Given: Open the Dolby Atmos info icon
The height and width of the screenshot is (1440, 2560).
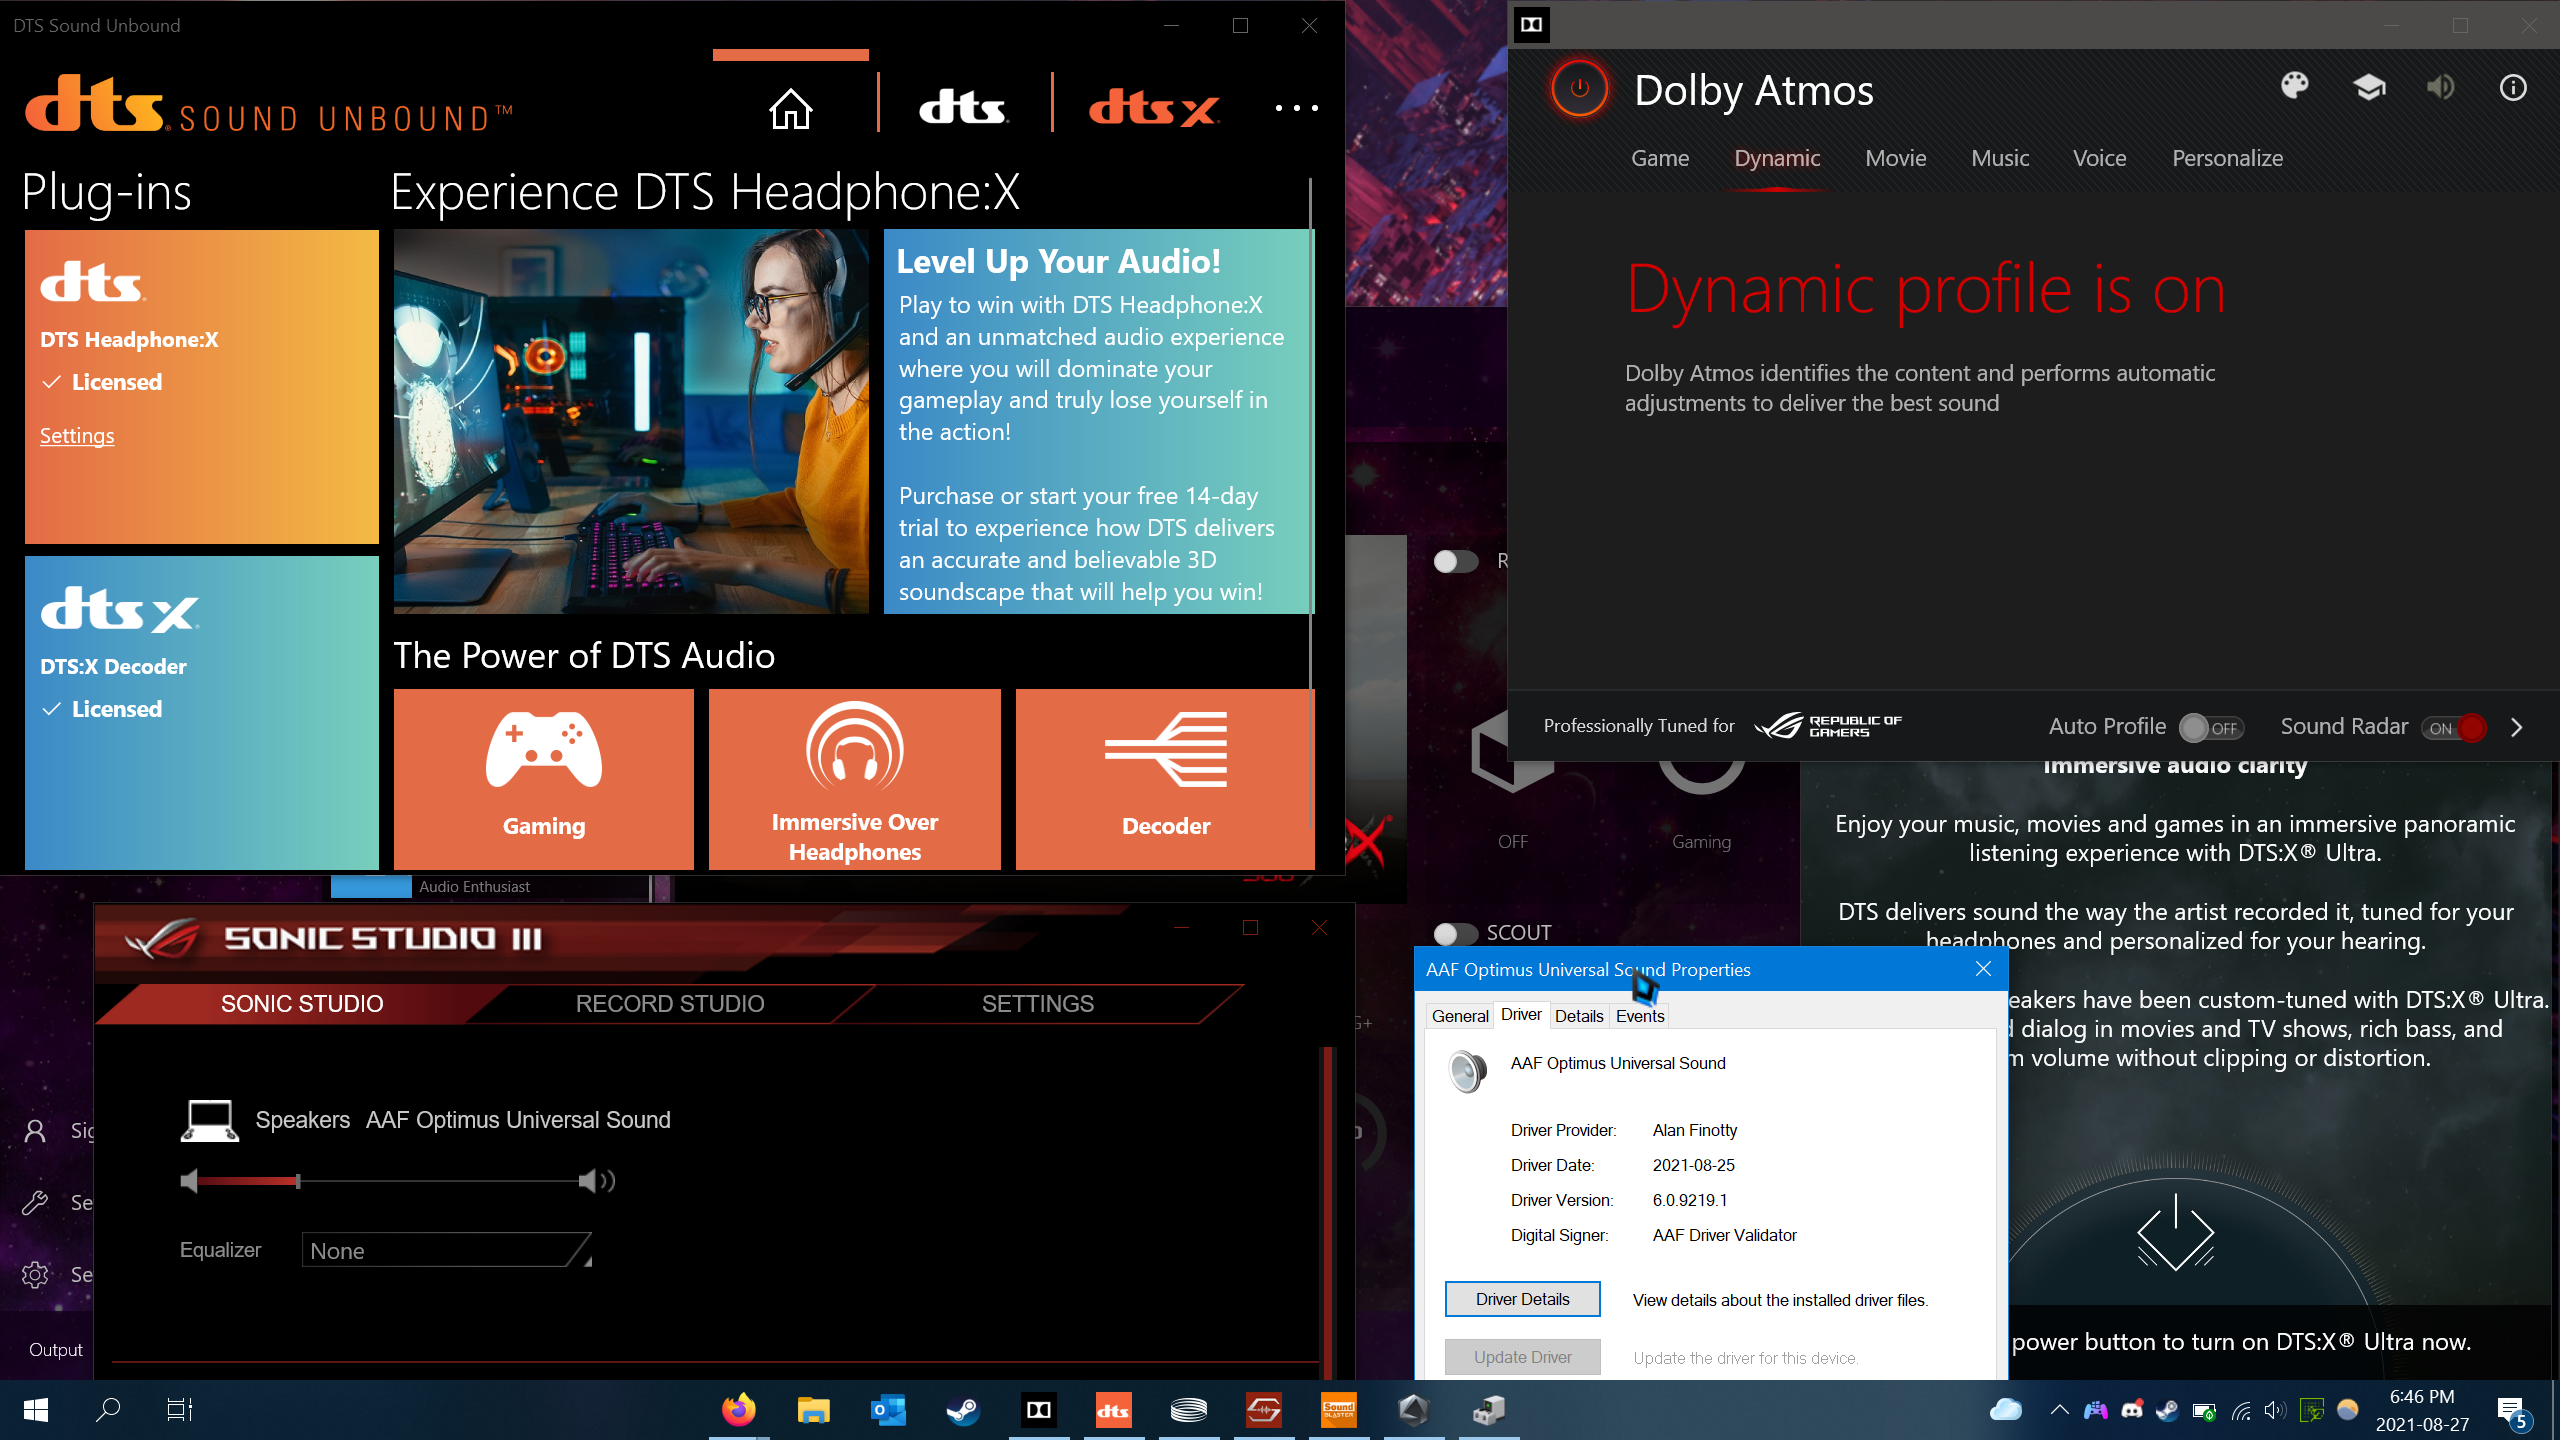Looking at the screenshot, I should pyautogui.click(x=2513, y=88).
